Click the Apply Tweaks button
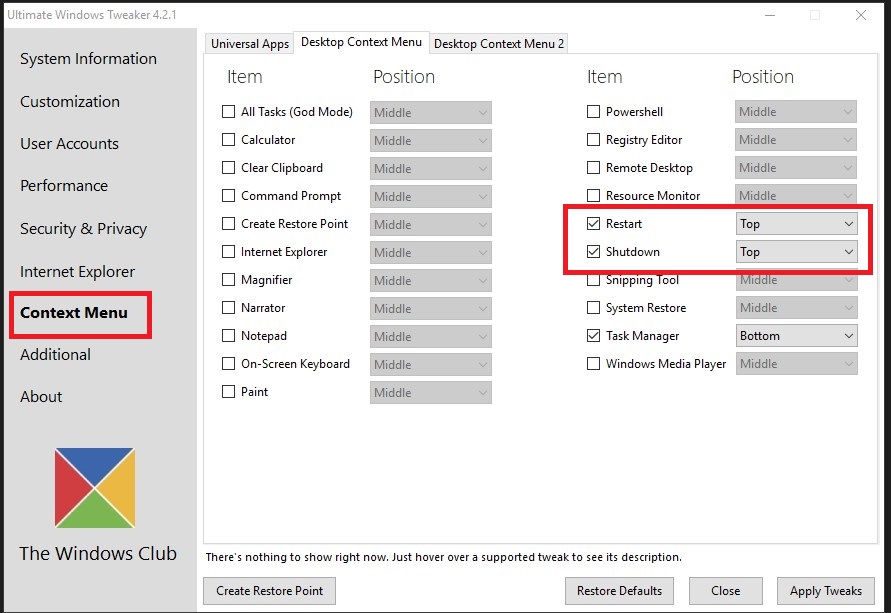 pyautogui.click(x=826, y=591)
